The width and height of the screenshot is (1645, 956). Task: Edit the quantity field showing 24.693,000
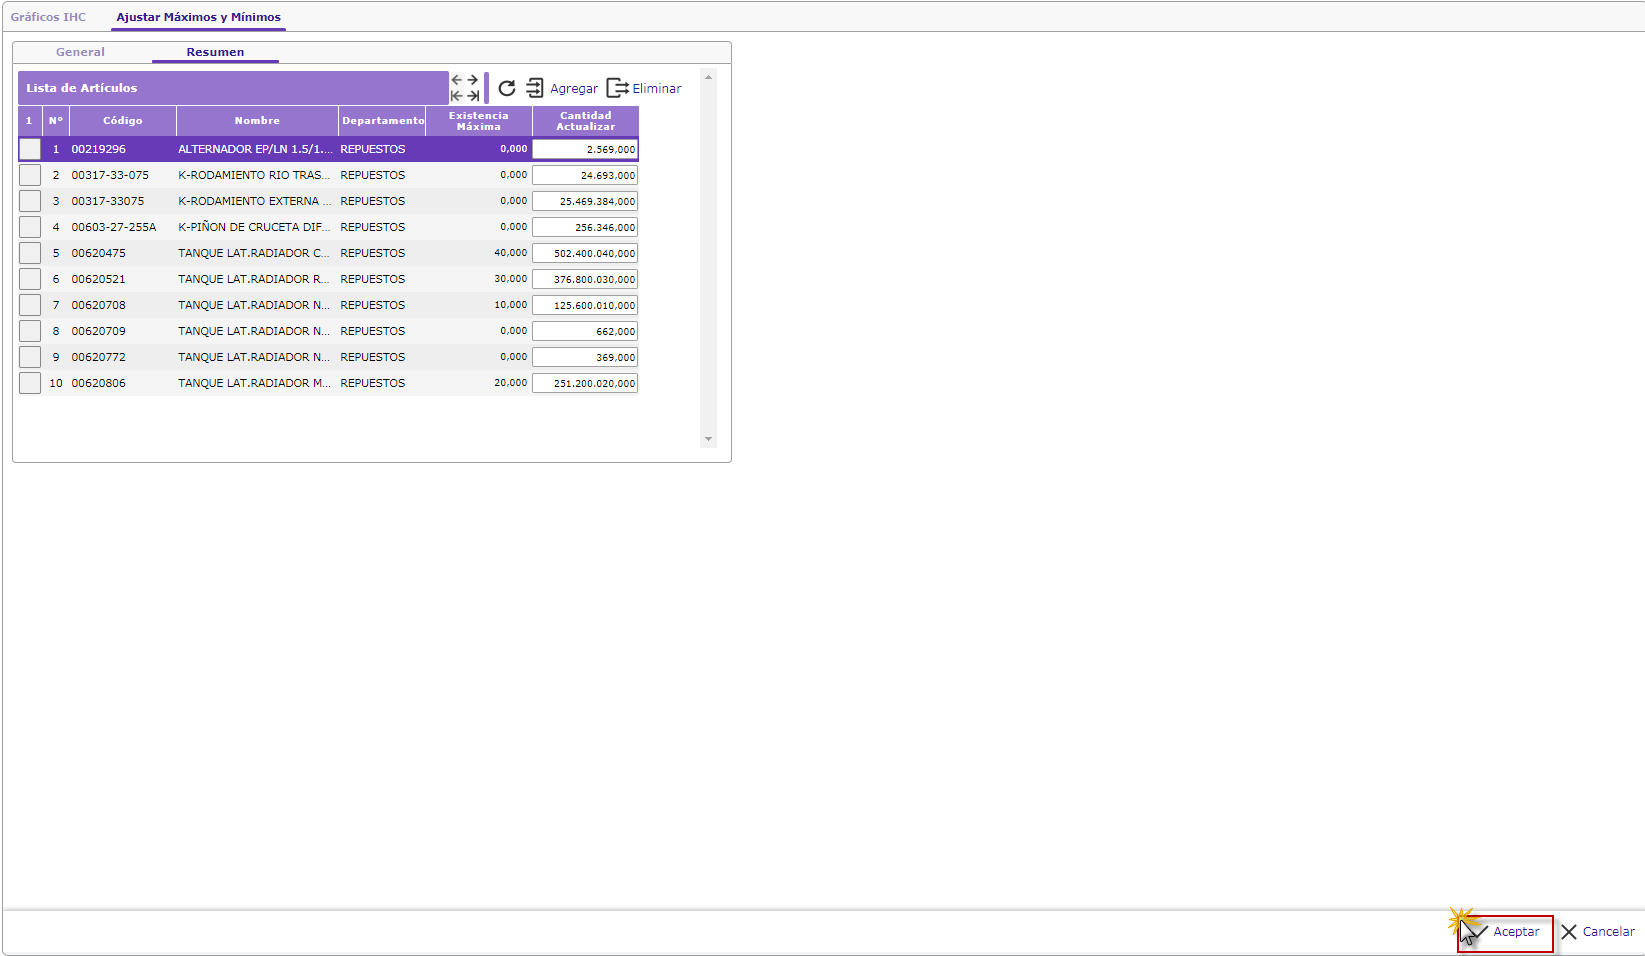[x=585, y=175]
